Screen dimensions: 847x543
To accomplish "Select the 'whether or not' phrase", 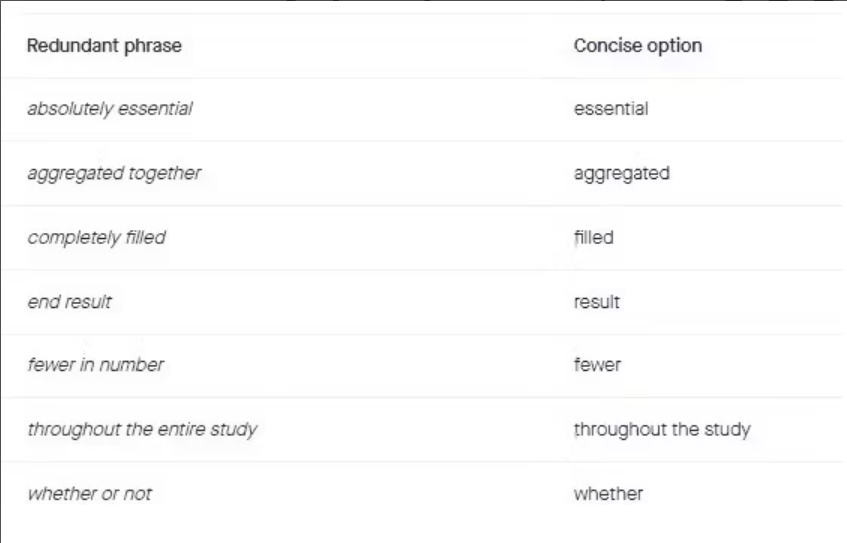I will (90, 493).
